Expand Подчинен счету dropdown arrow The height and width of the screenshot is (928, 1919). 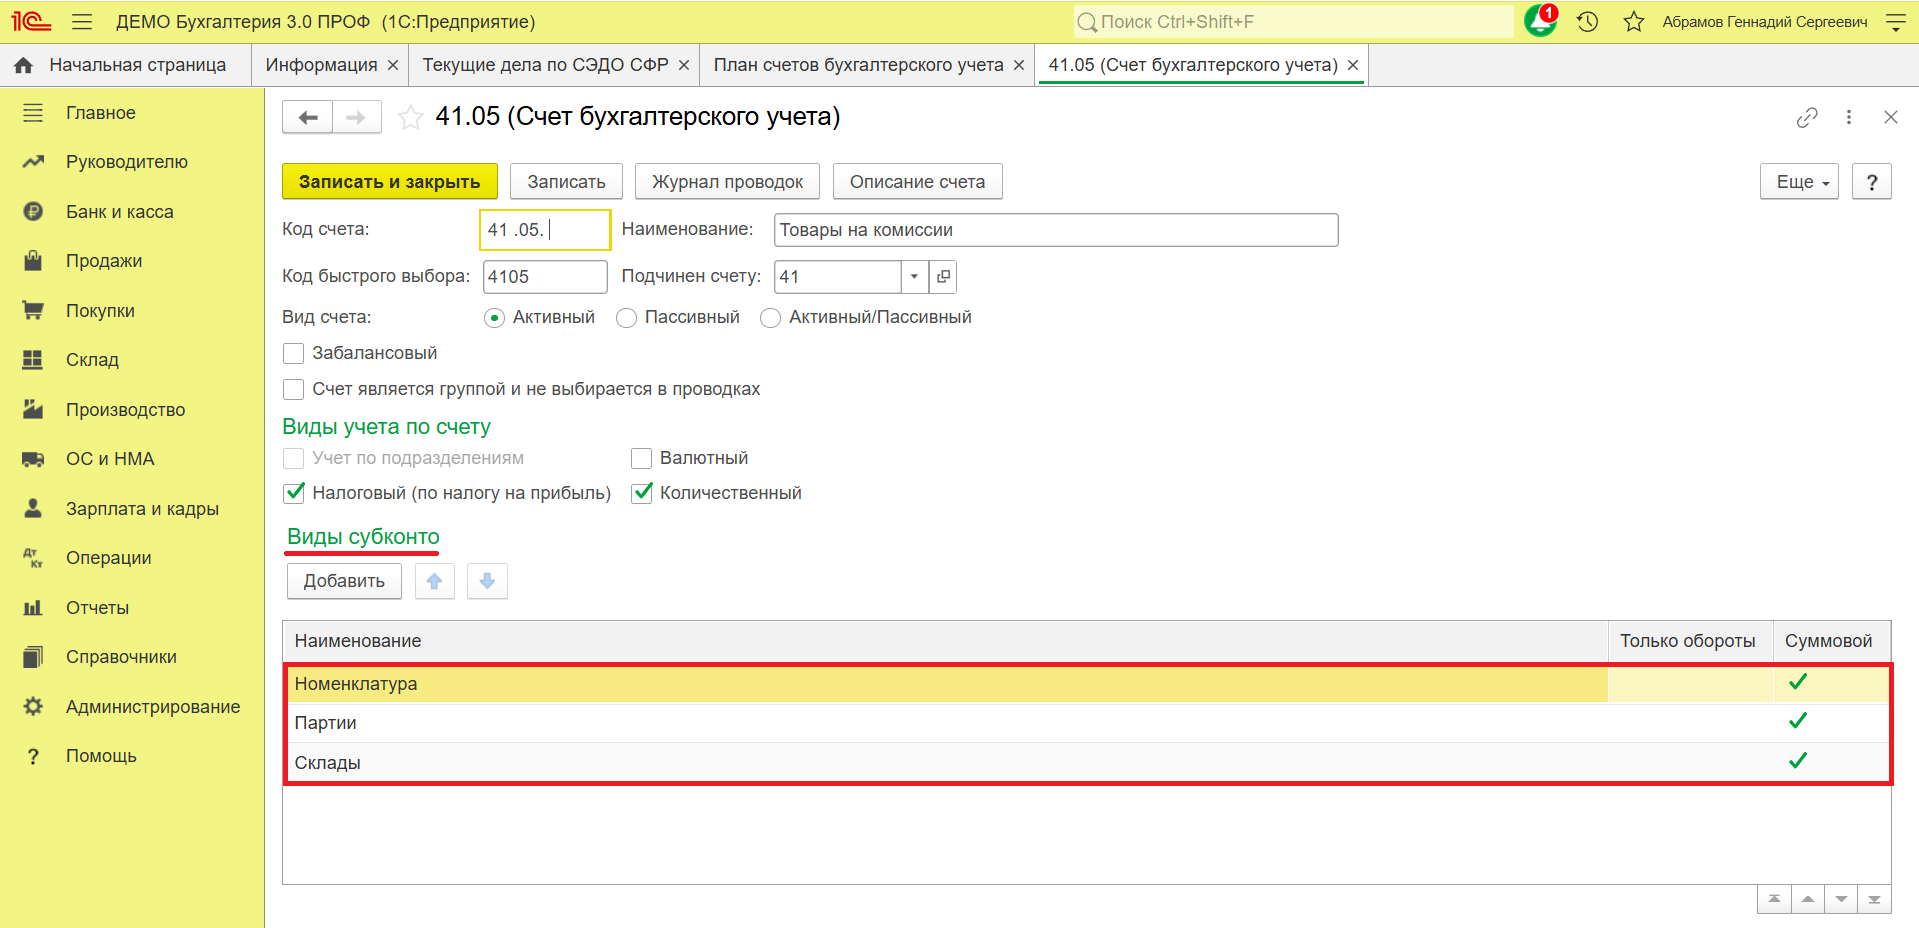(914, 277)
